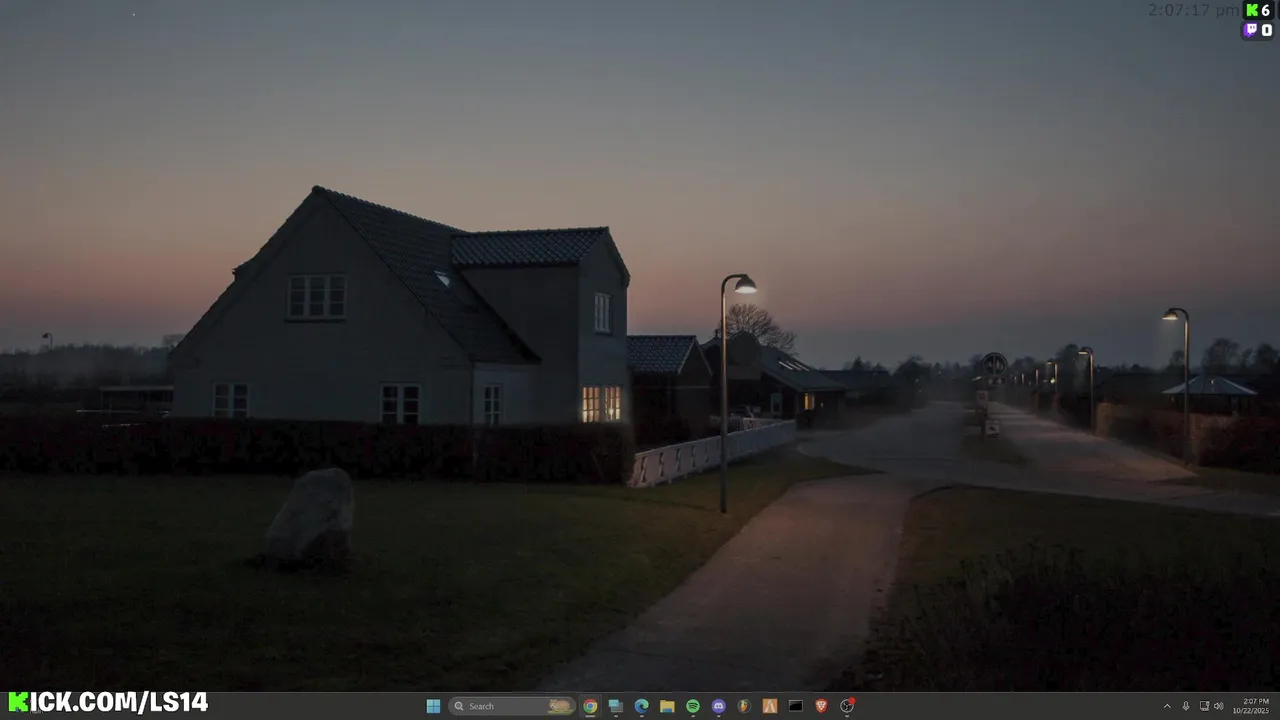Open the orange road icon app on taskbar

click(x=770, y=706)
